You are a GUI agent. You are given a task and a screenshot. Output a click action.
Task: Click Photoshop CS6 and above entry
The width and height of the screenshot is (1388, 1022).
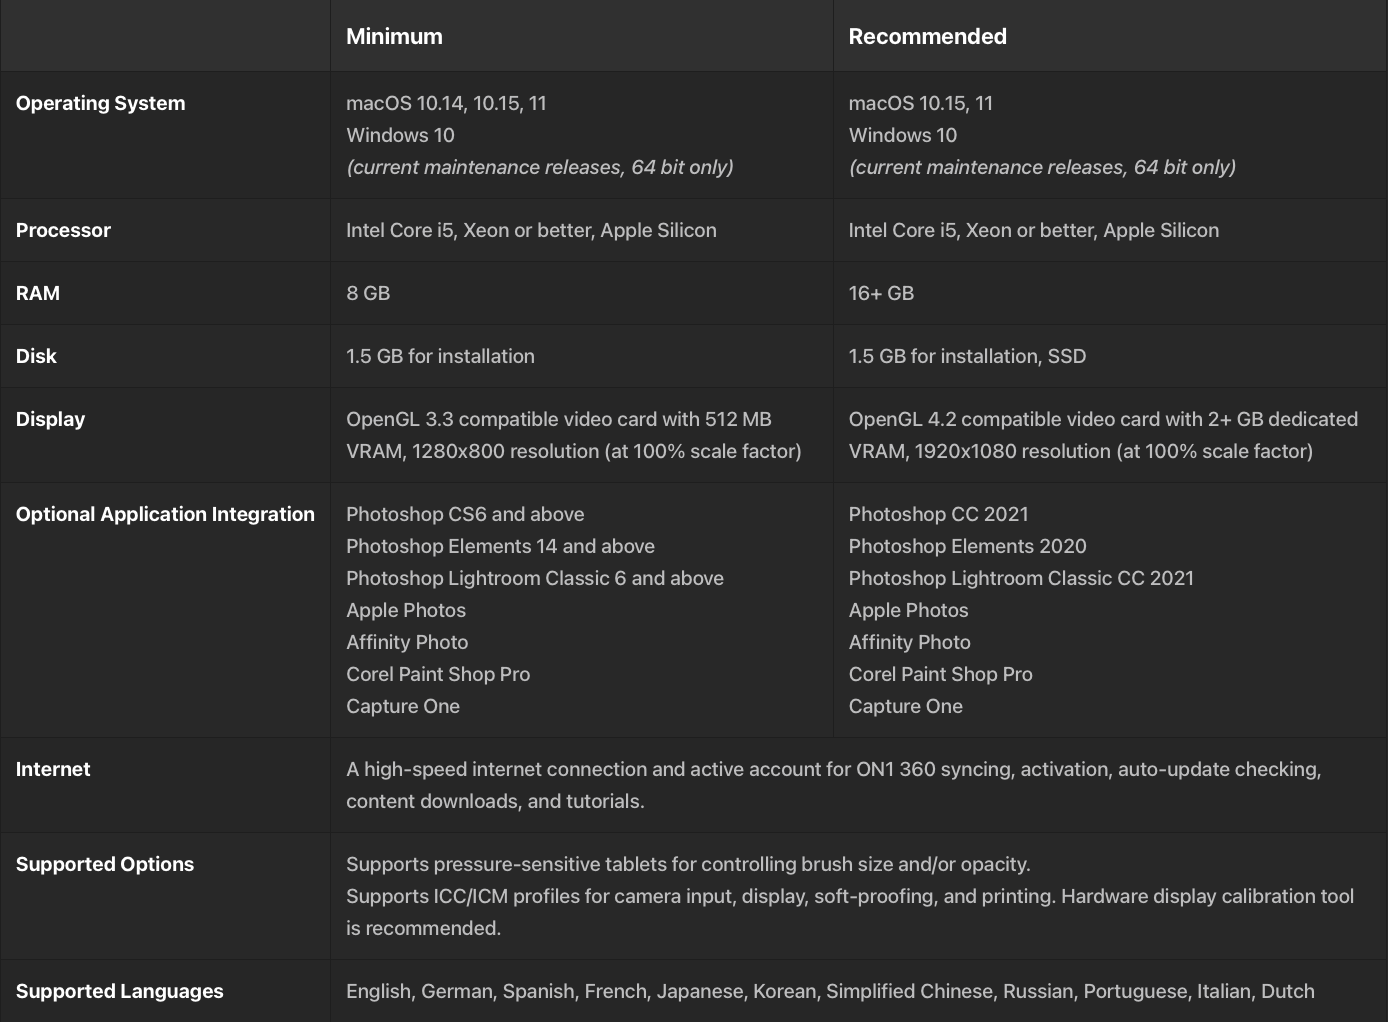coord(465,514)
